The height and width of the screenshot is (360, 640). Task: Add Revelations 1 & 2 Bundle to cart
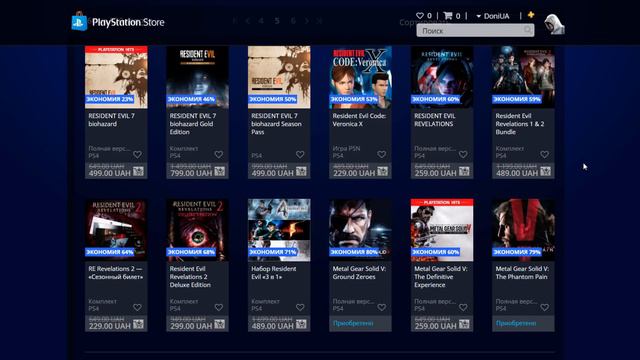coord(545,171)
